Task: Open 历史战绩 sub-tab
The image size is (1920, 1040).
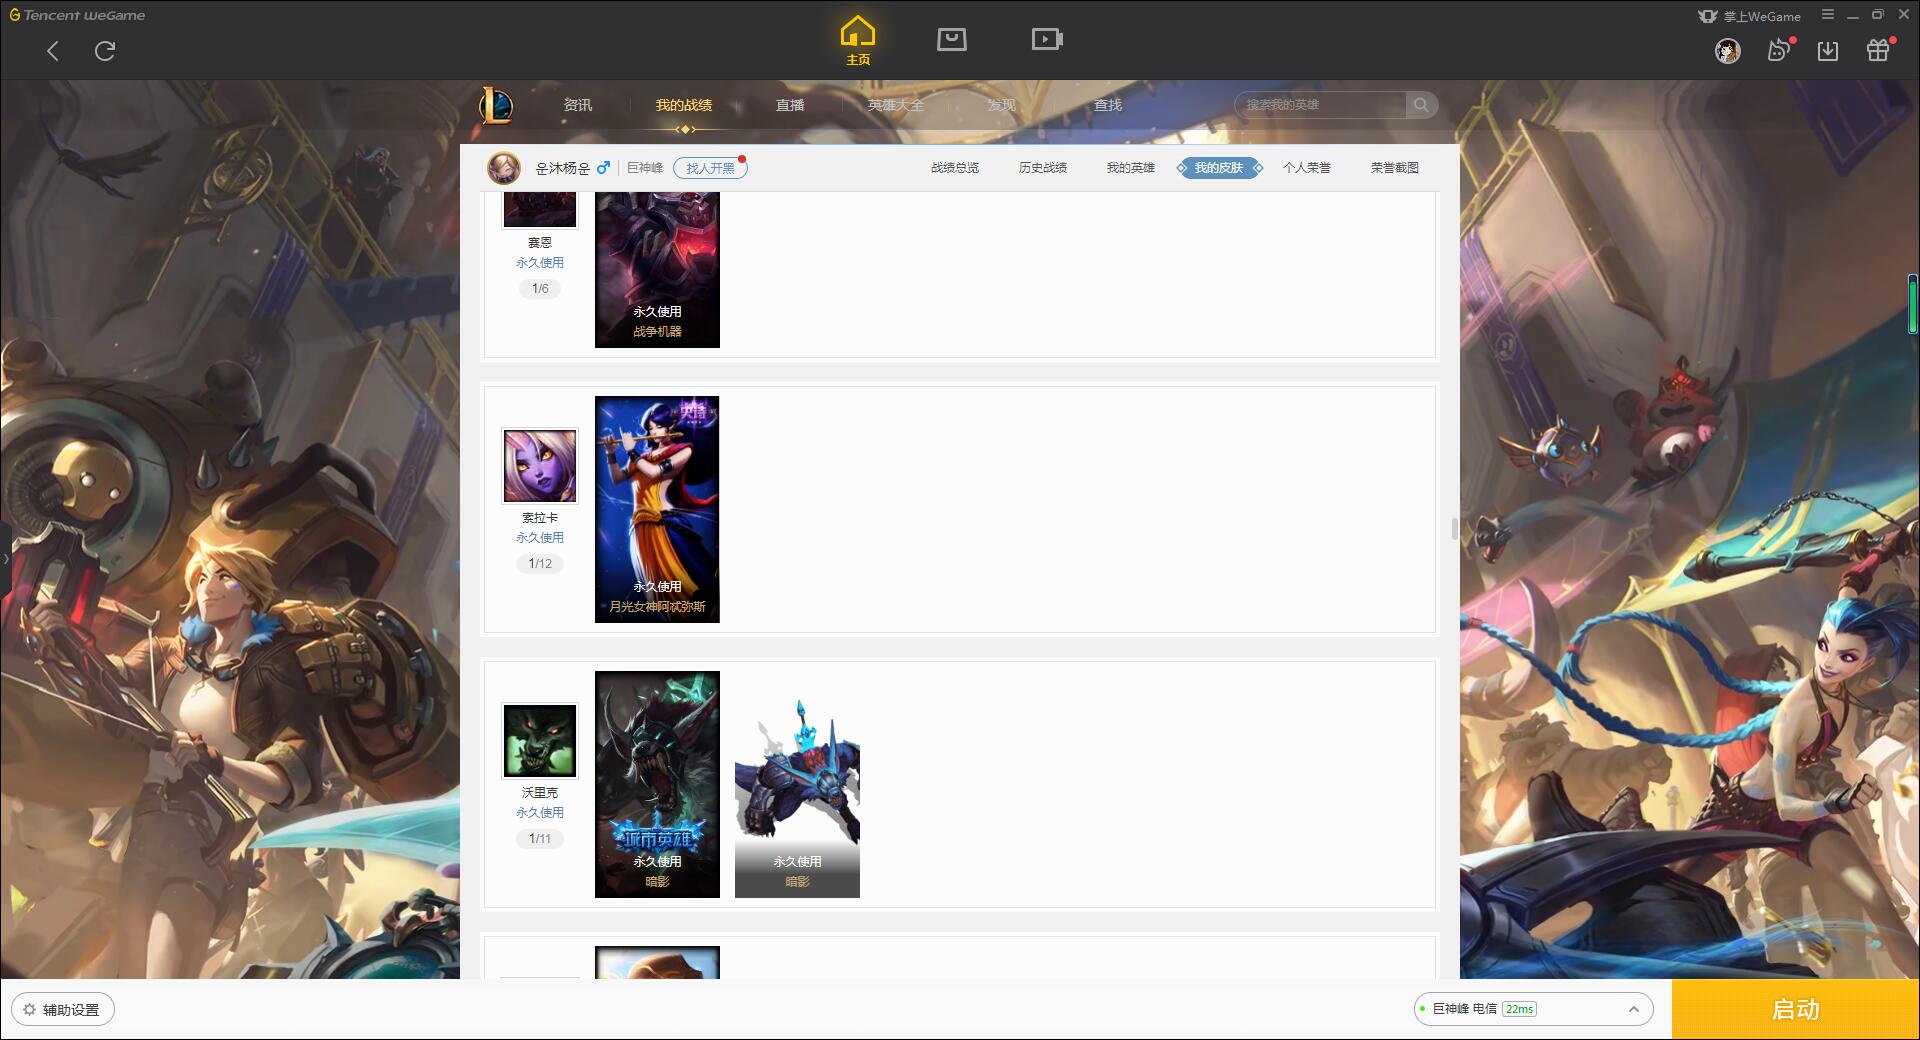Action: pyautogui.click(x=1043, y=168)
